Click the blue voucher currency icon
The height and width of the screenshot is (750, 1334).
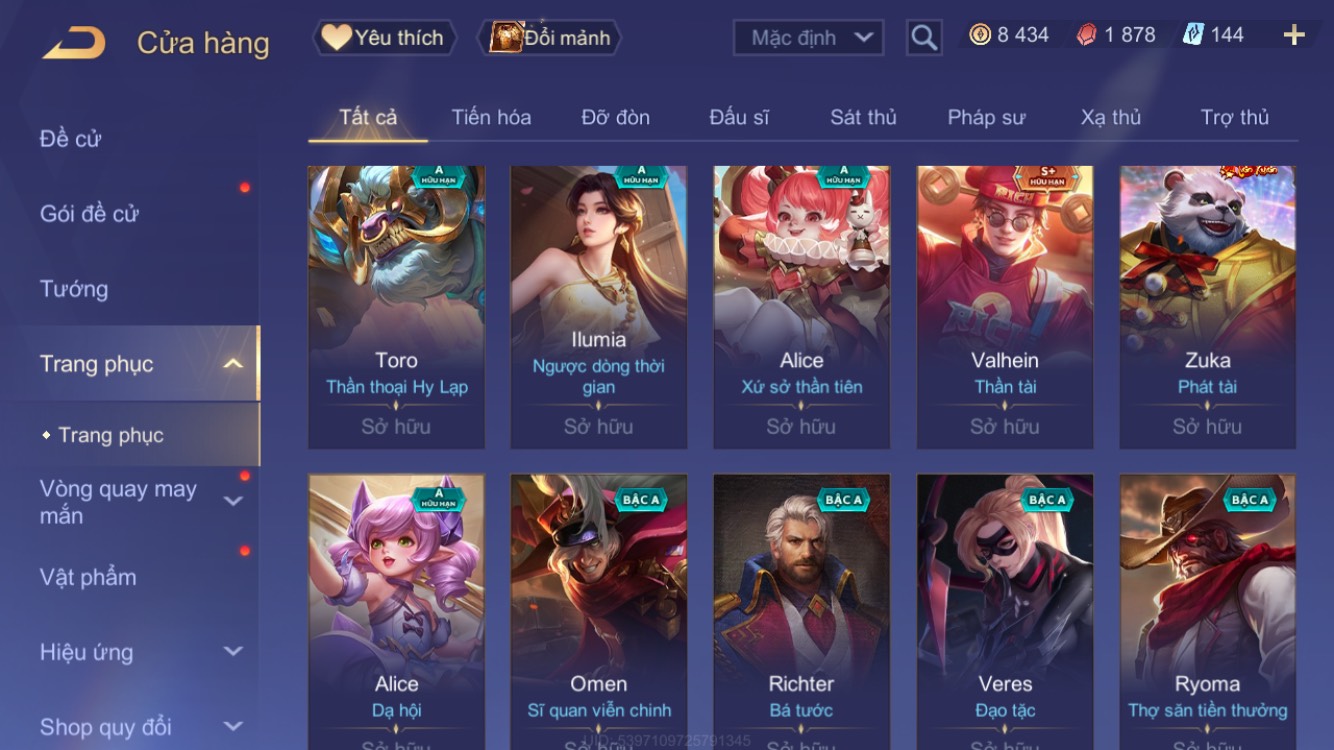click(x=1193, y=35)
